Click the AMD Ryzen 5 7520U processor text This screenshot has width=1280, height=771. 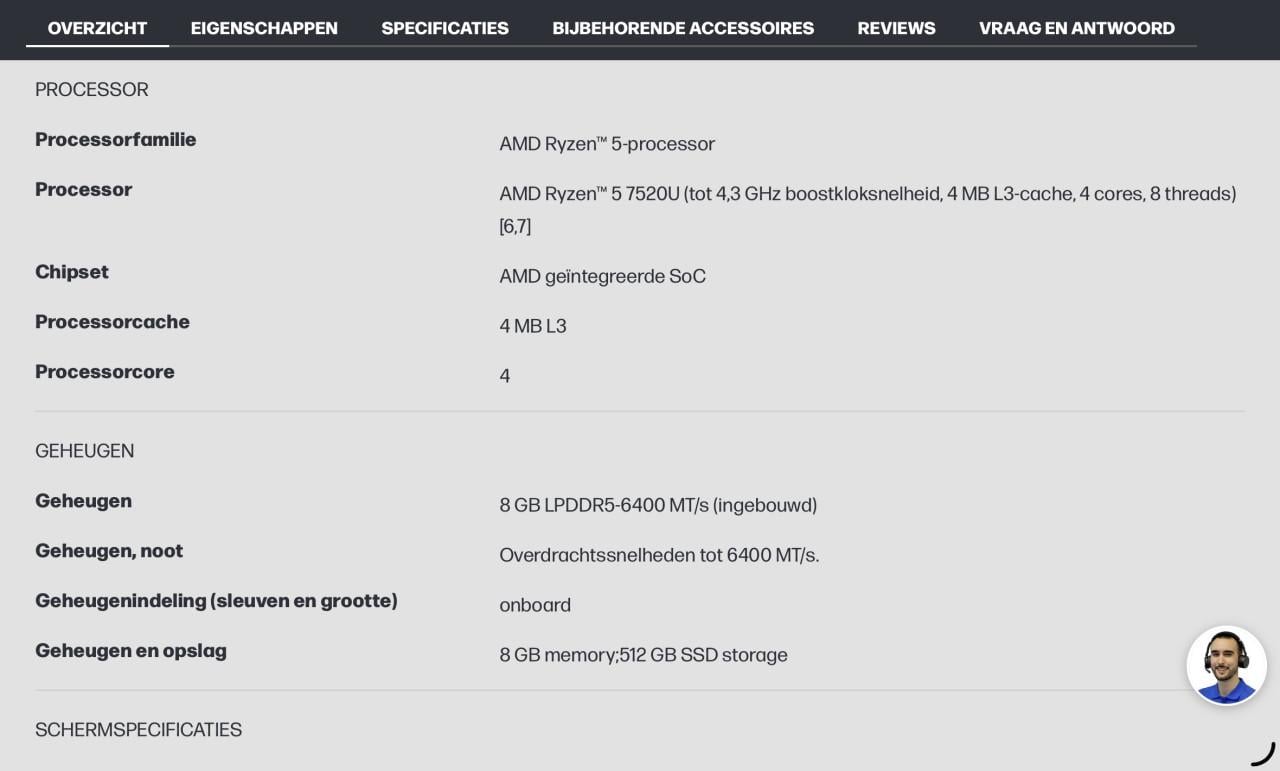(x=868, y=194)
